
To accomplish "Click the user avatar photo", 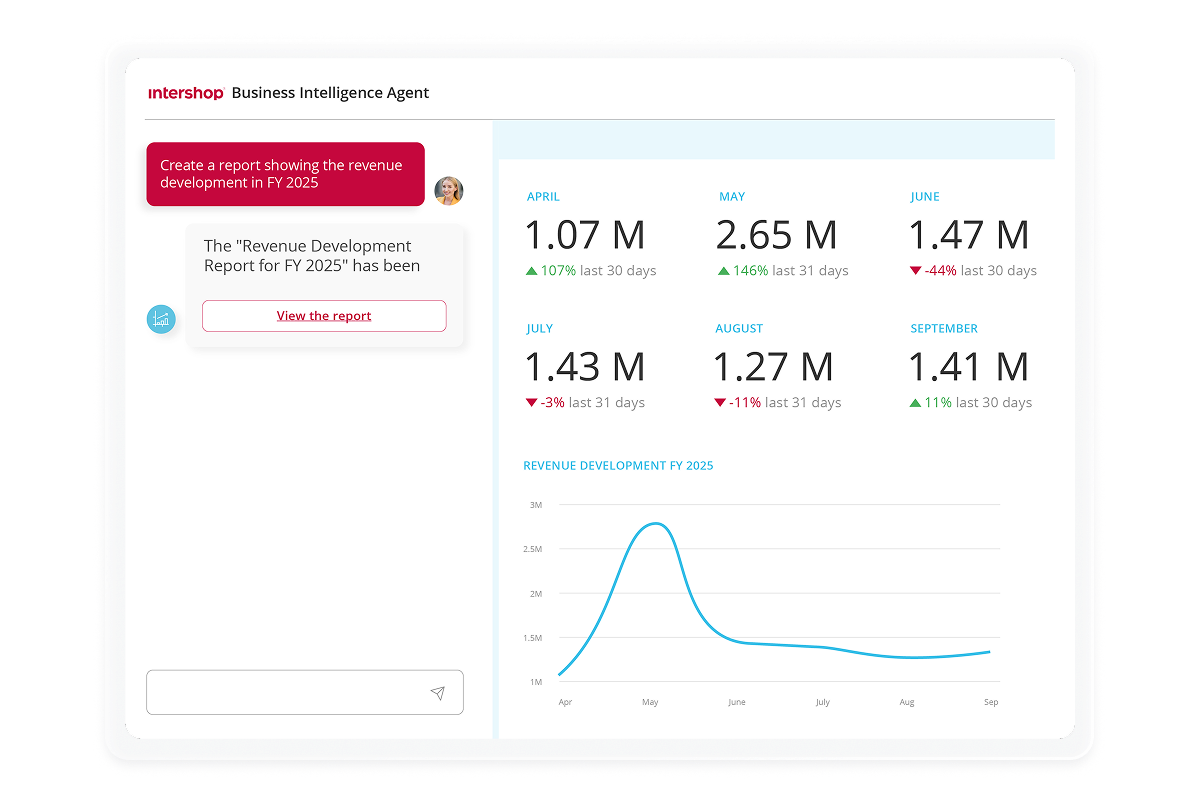I will pyautogui.click(x=449, y=190).
